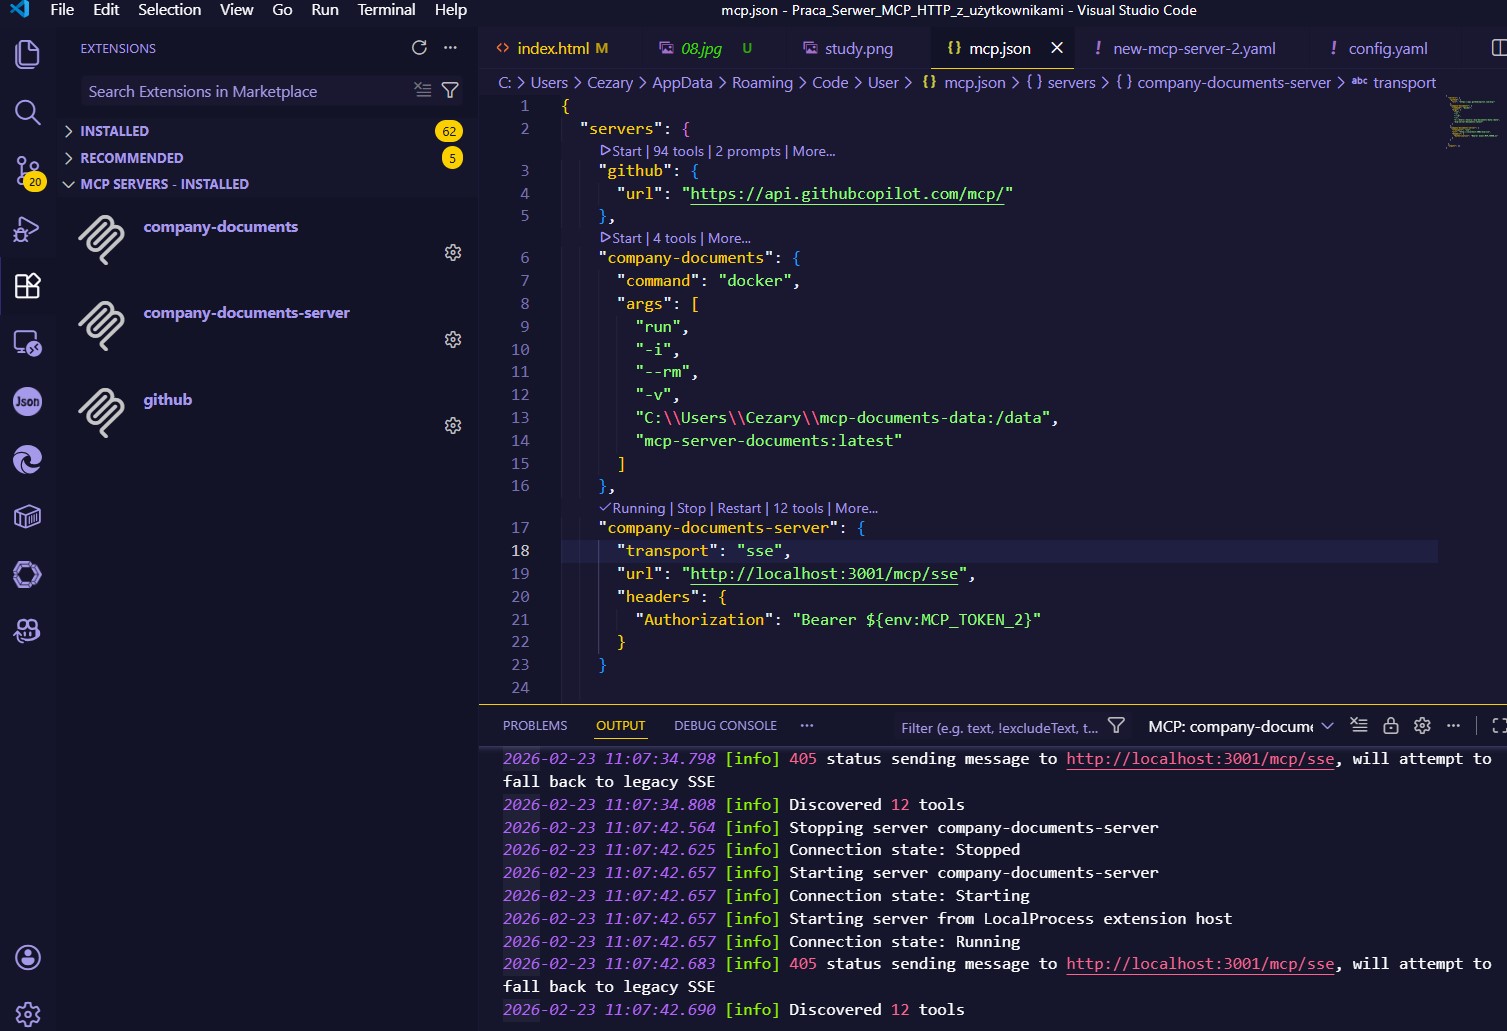The width and height of the screenshot is (1507, 1031).
Task: Switch to the study.png tab
Action: coord(858,48)
